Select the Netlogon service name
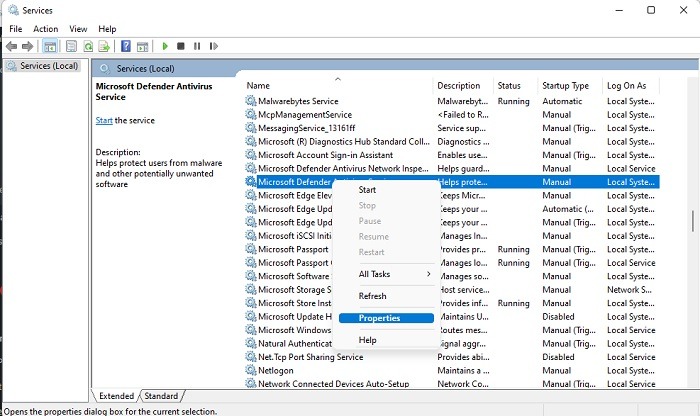Screen dimensions: 700x416 [275, 370]
